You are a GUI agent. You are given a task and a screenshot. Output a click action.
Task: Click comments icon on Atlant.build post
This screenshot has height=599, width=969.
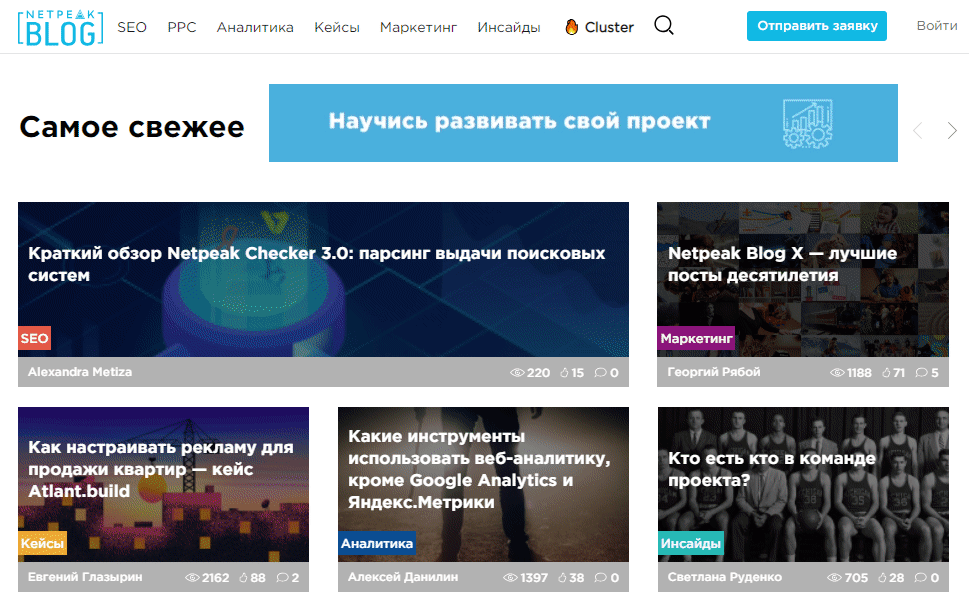[x=282, y=577]
